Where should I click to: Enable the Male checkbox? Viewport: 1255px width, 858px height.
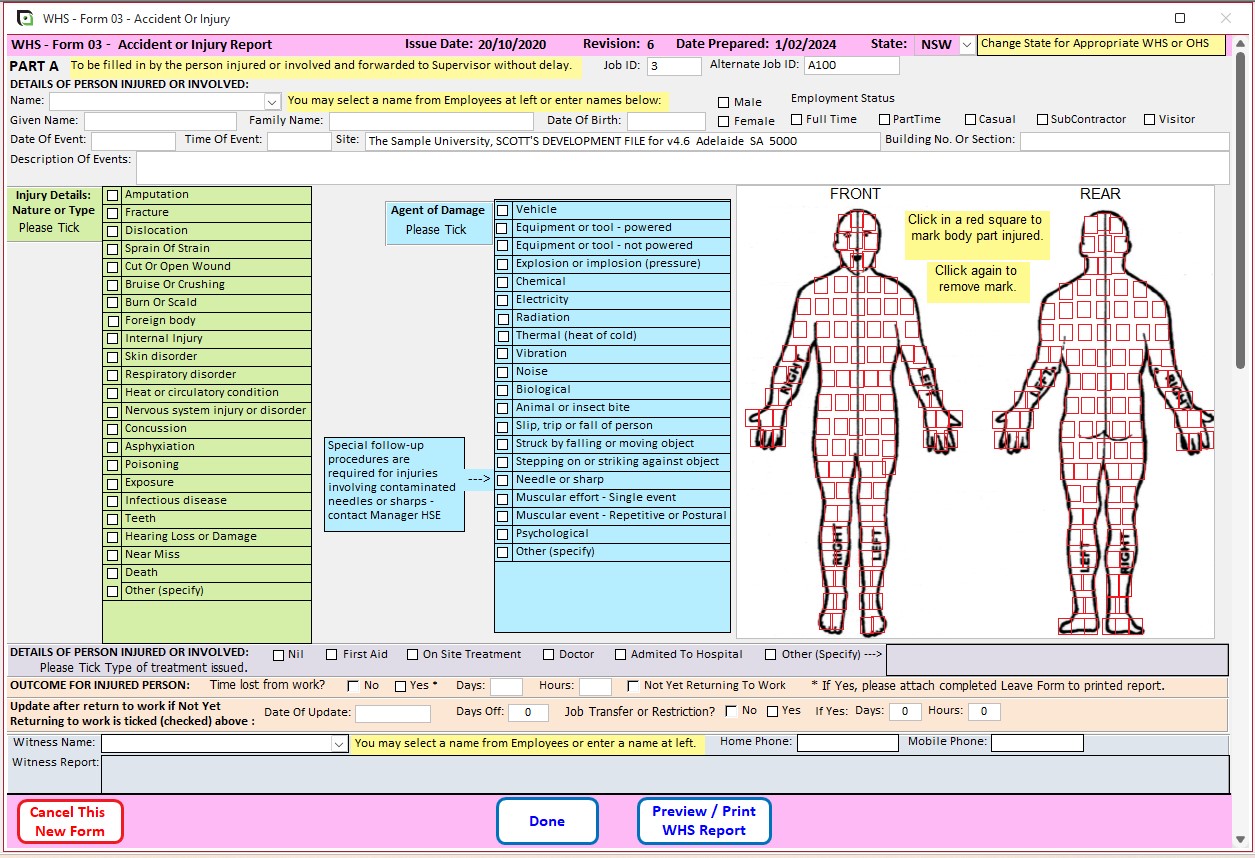pyautogui.click(x=723, y=101)
